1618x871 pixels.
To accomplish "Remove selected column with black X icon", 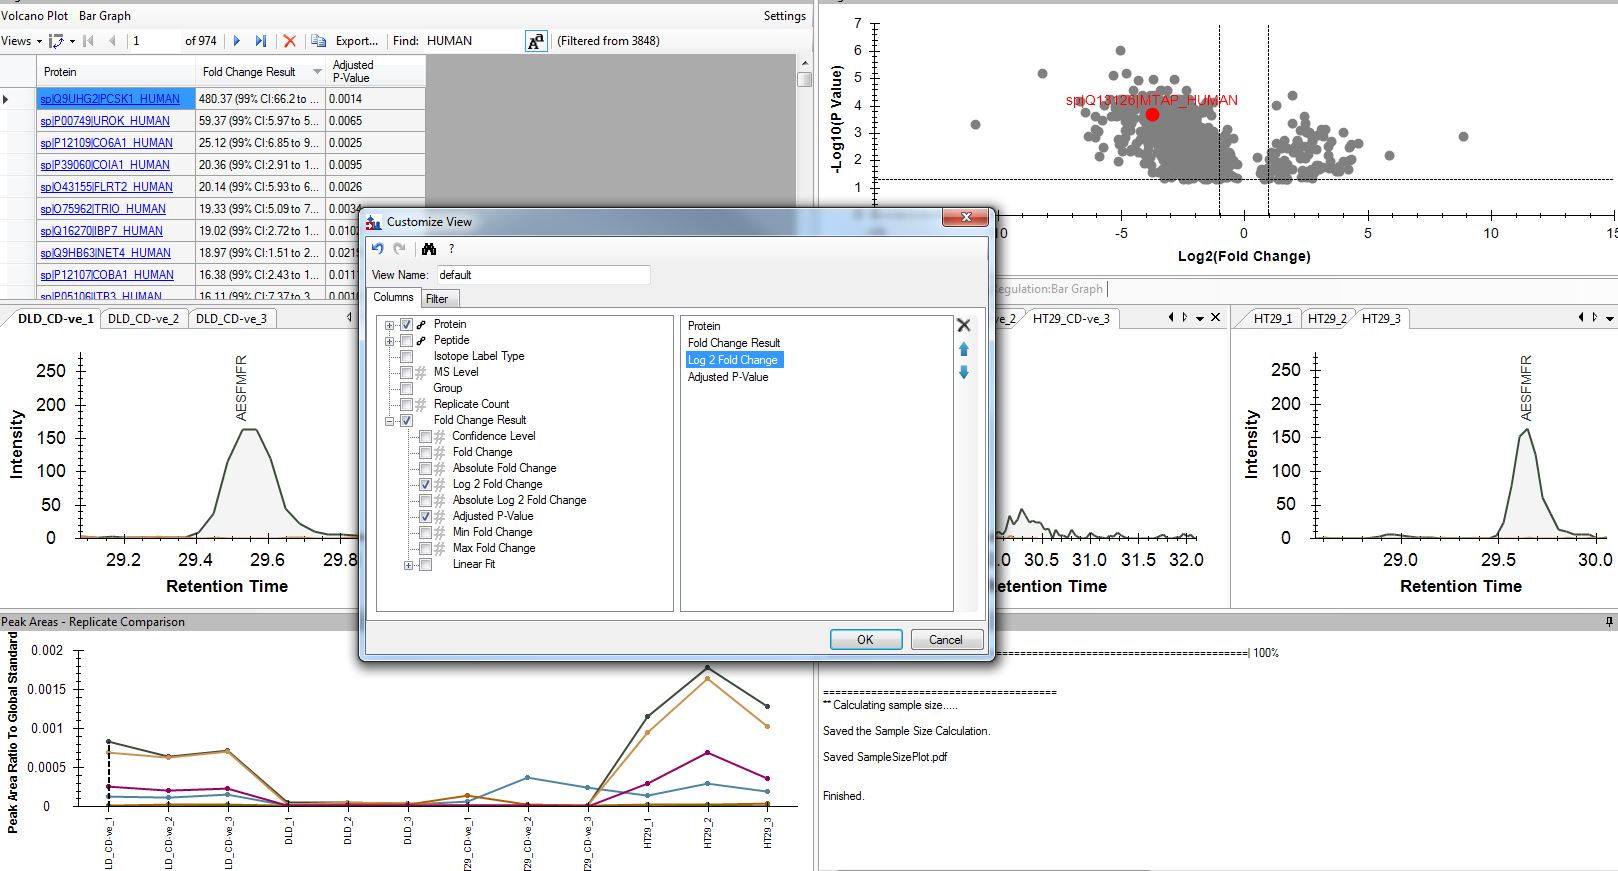I will pyautogui.click(x=963, y=325).
